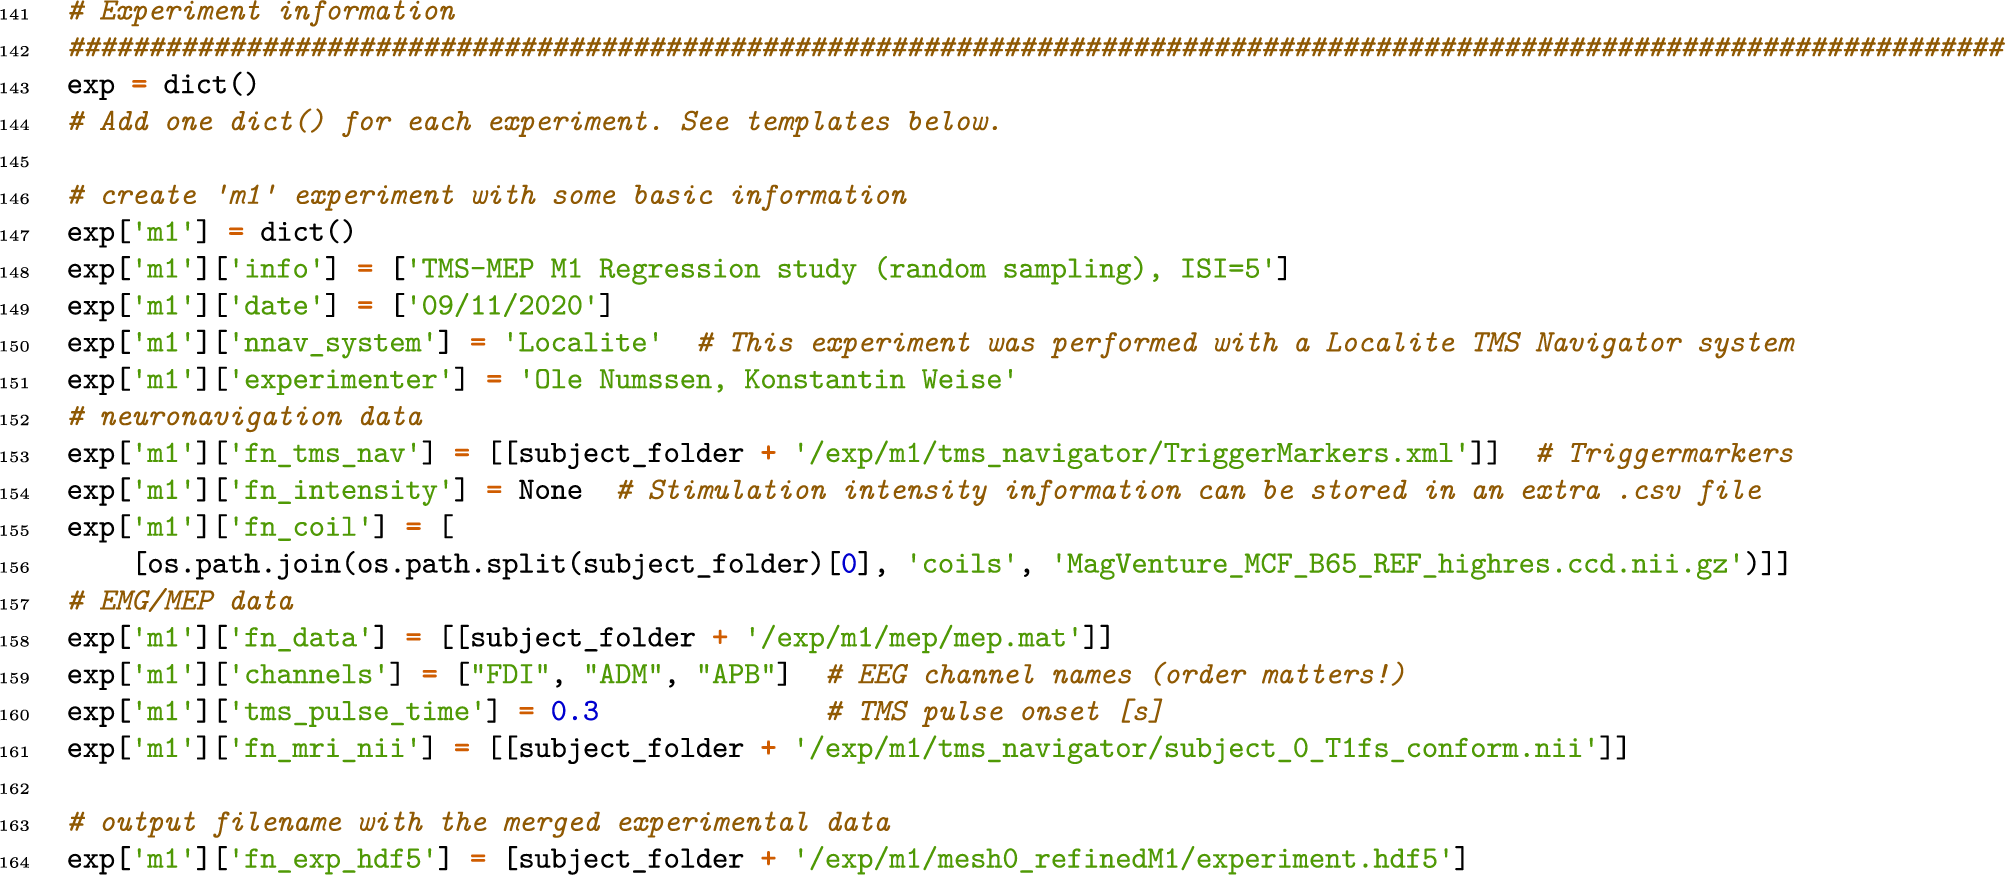
Task: Click the numeric value 0.3
Action: coord(574,713)
